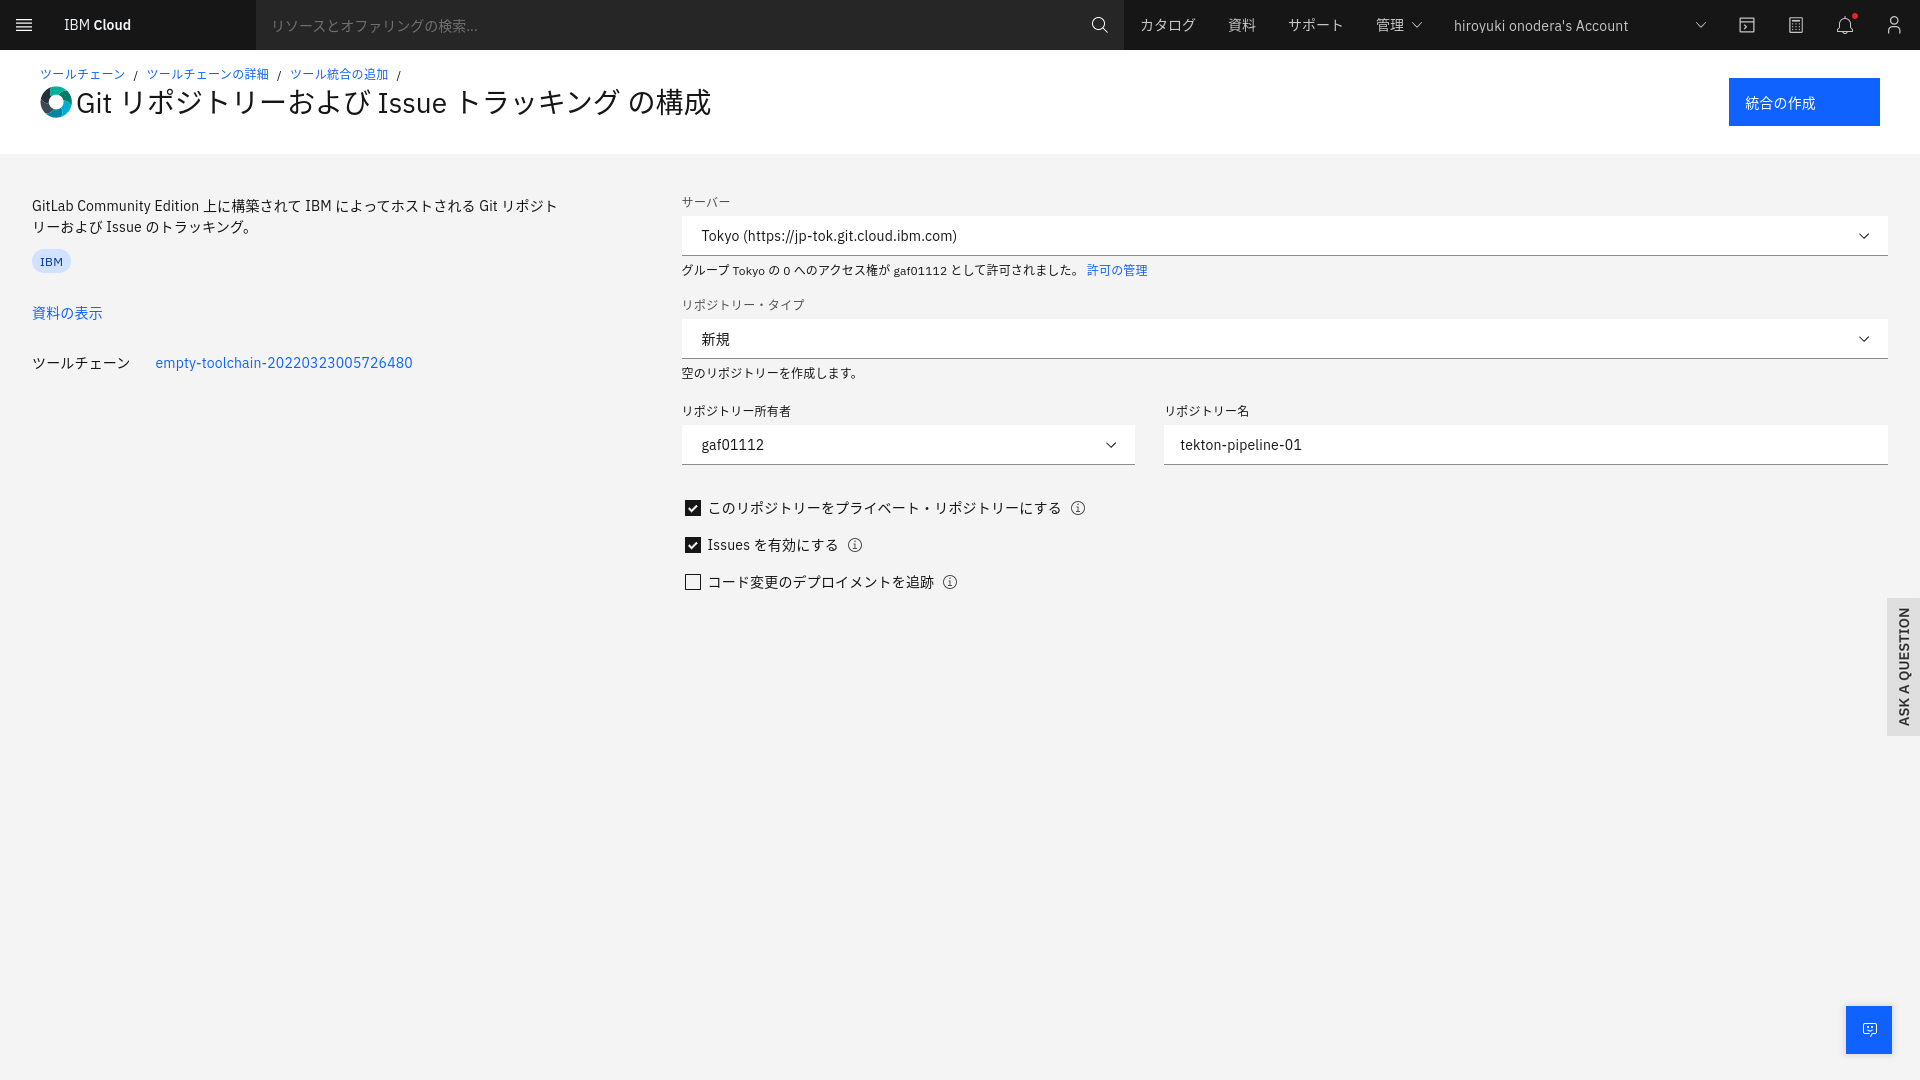Open the cloud shell console icon
Viewport: 1920px width, 1080px height.
point(1747,25)
